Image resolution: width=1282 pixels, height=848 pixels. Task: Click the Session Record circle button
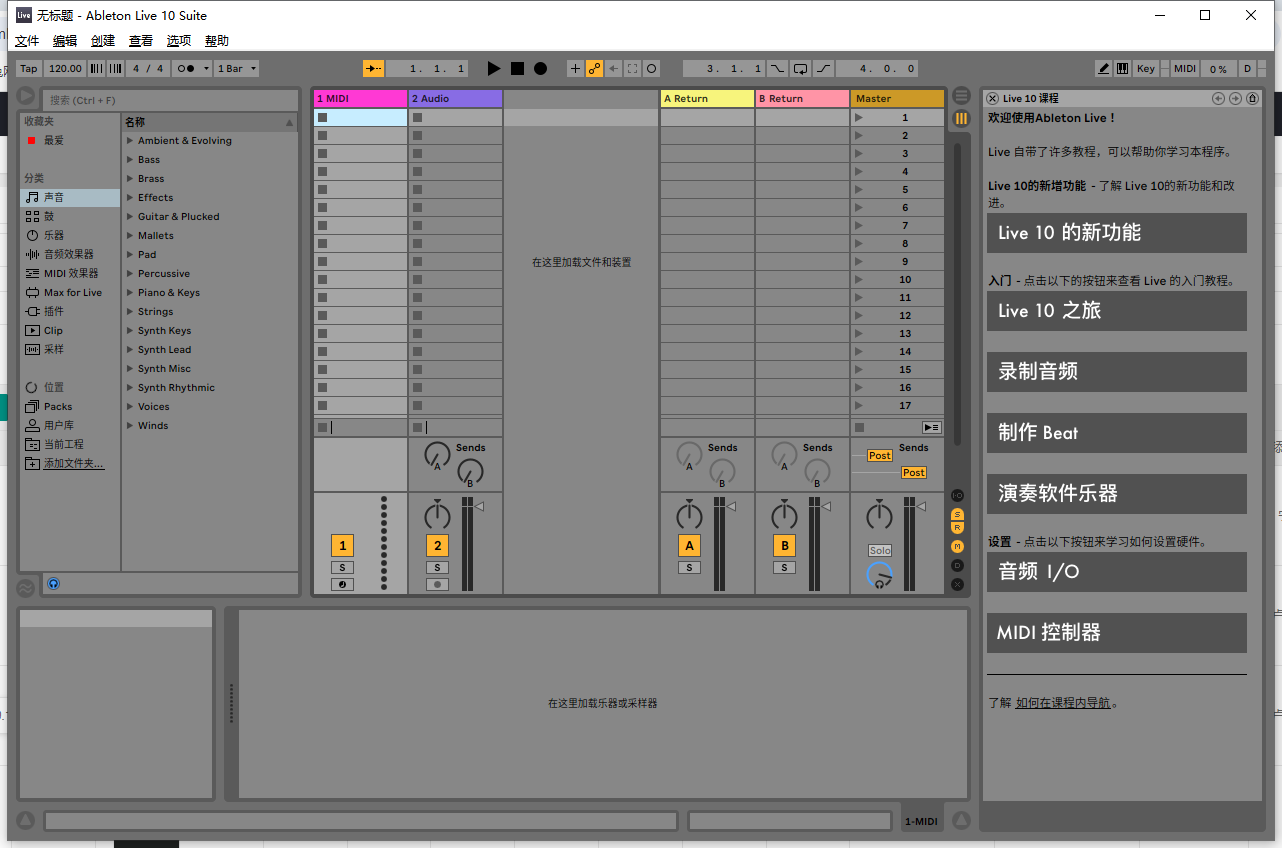click(x=652, y=68)
